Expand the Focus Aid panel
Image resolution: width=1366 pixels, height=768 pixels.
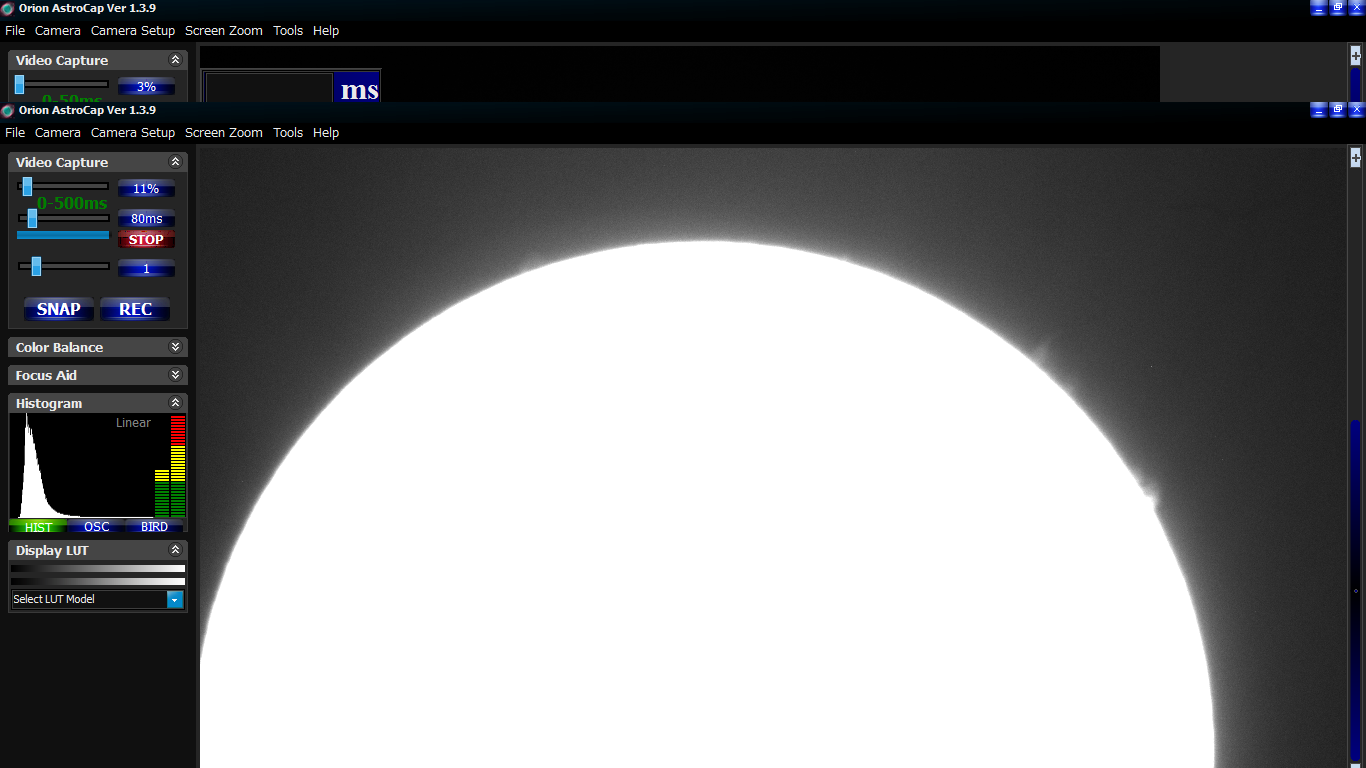point(175,375)
